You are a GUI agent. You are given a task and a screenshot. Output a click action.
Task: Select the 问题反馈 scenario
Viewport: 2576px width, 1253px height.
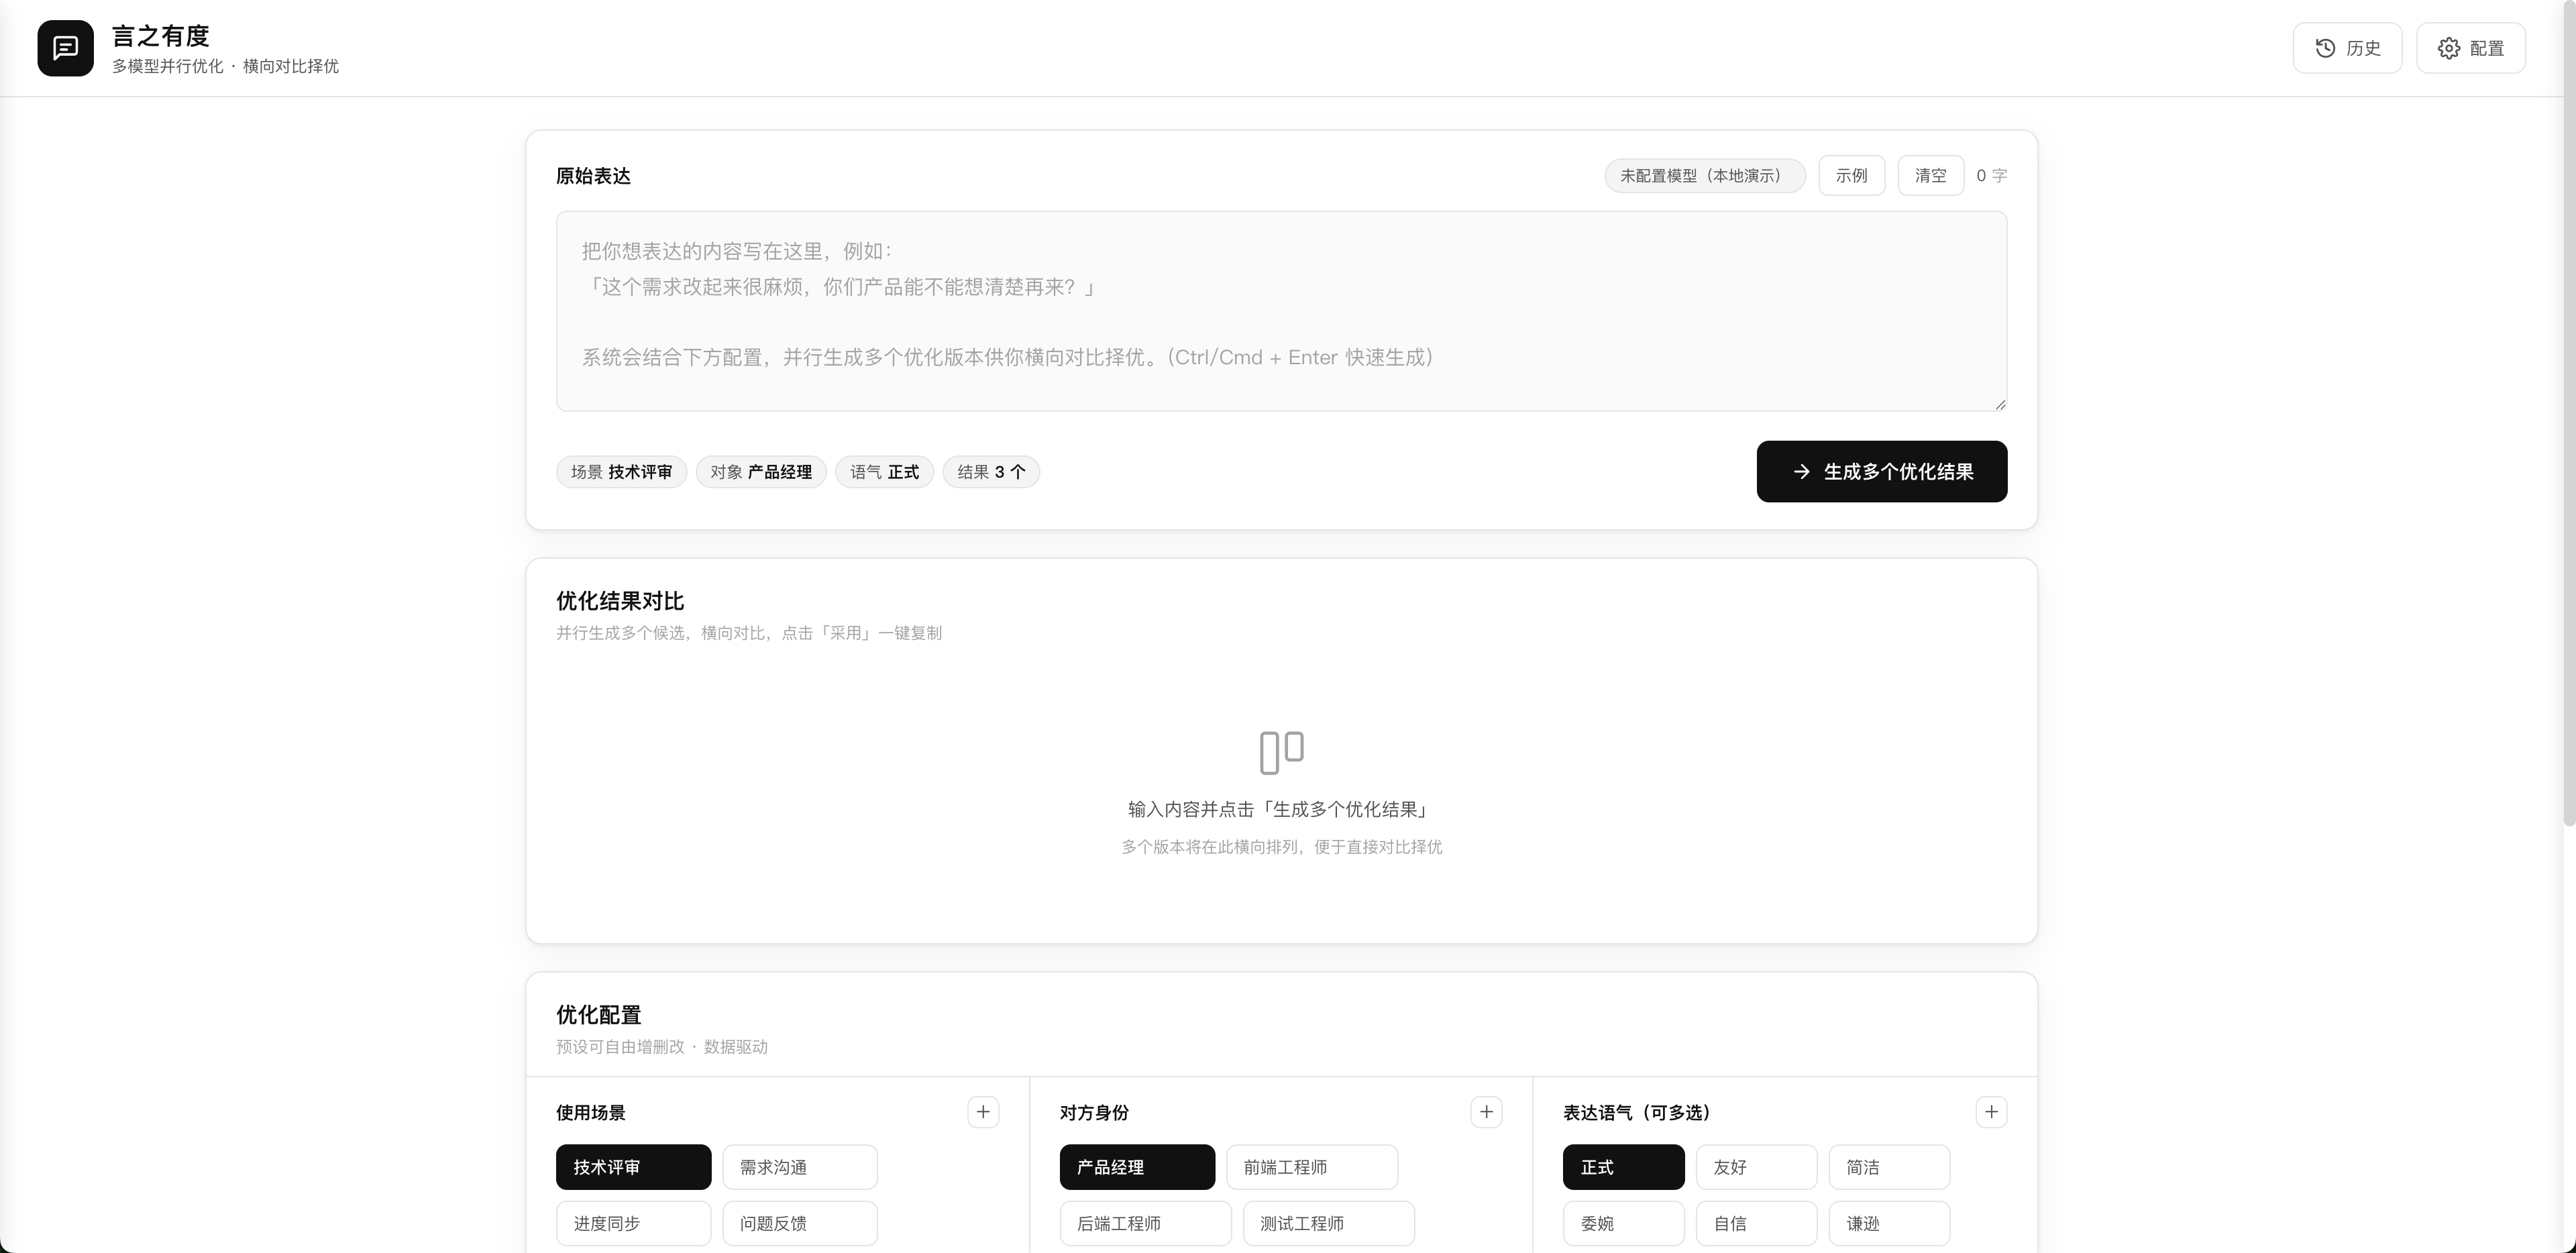point(800,1223)
